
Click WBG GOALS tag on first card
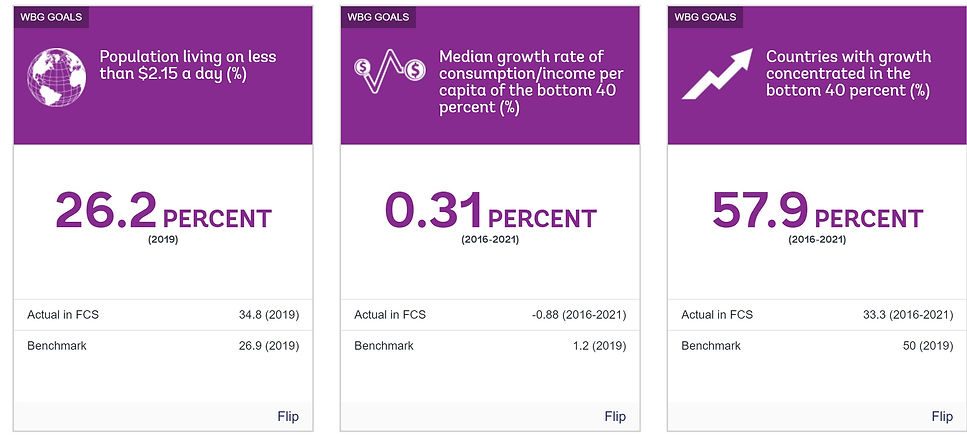tap(51, 17)
